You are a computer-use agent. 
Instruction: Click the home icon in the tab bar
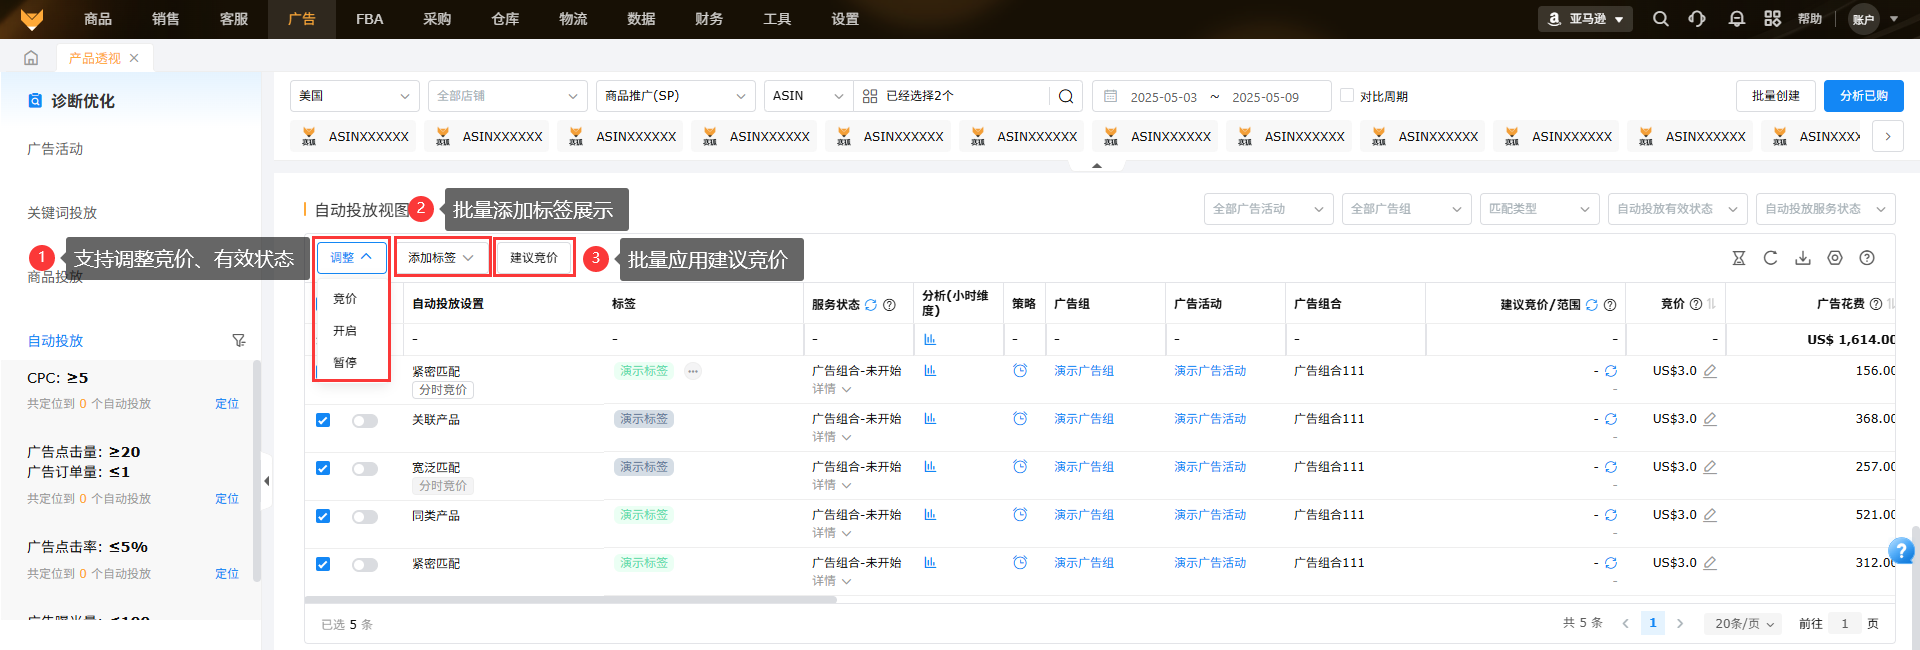pyautogui.click(x=31, y=58)
